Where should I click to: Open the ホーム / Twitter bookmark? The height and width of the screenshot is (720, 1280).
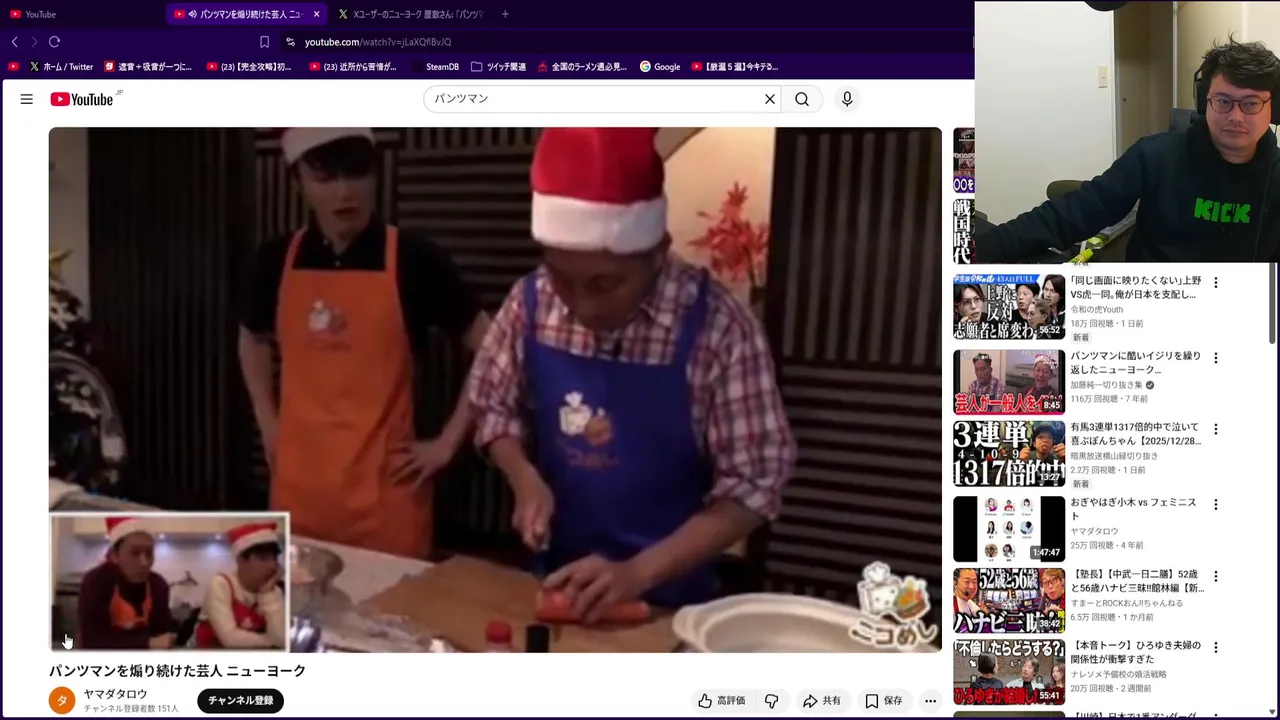point(62,67)
